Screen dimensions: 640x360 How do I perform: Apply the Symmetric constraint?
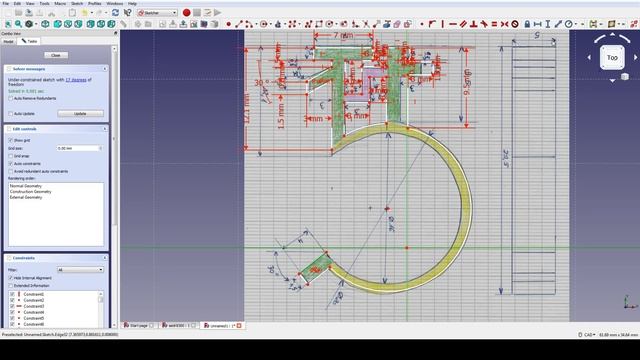coord(504,24)
